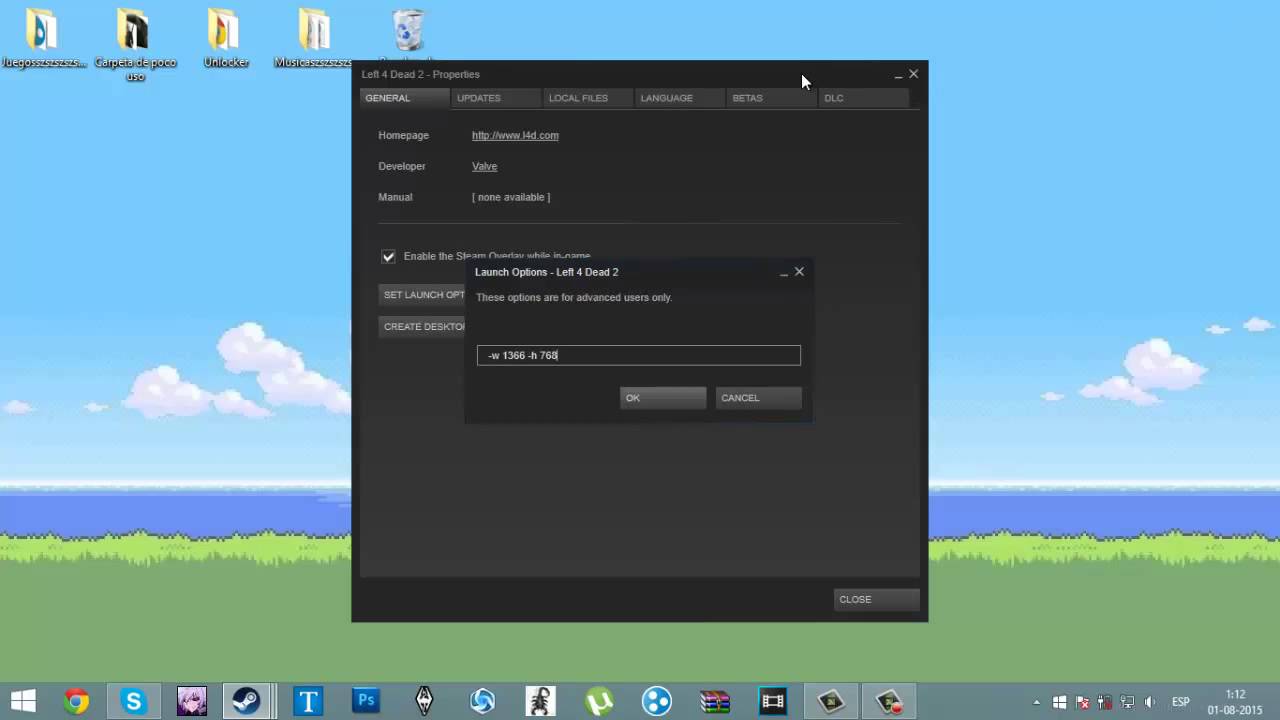Open the anime character taskbar icon

coord(191,701)
